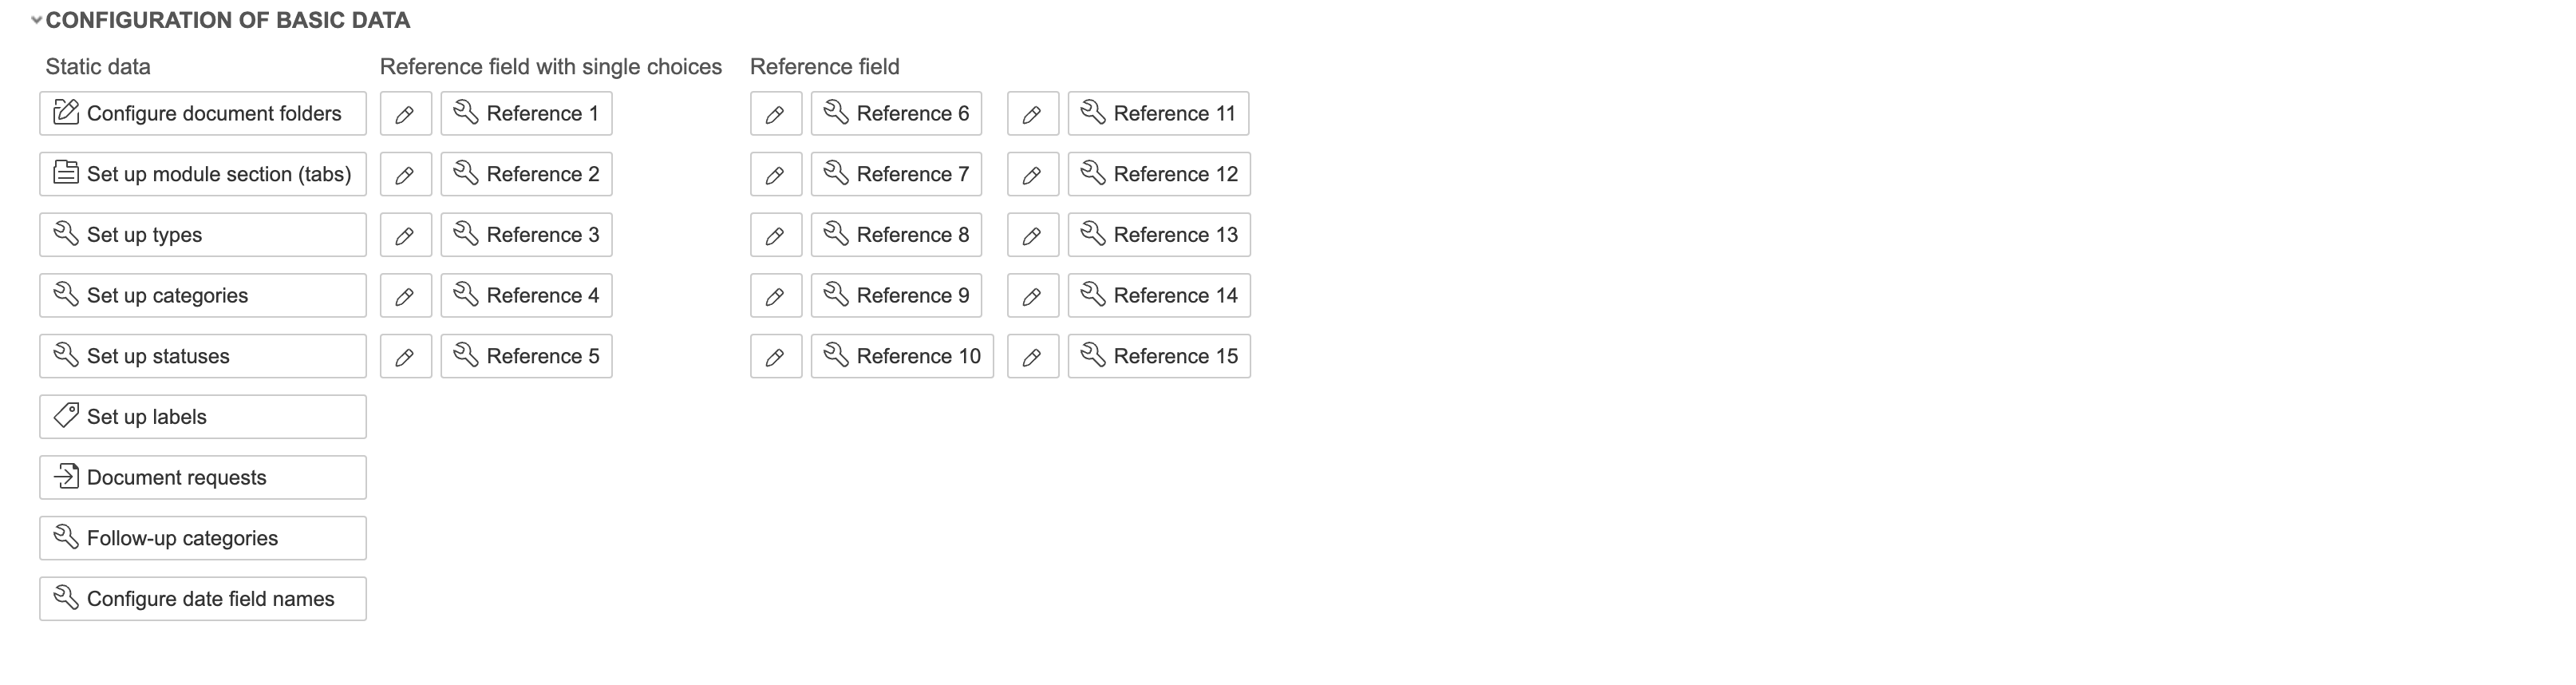Screen dimensions: 2576x685
Task: Click the pencil icon beside Reference 6
Action: click(x=775, y=114)
